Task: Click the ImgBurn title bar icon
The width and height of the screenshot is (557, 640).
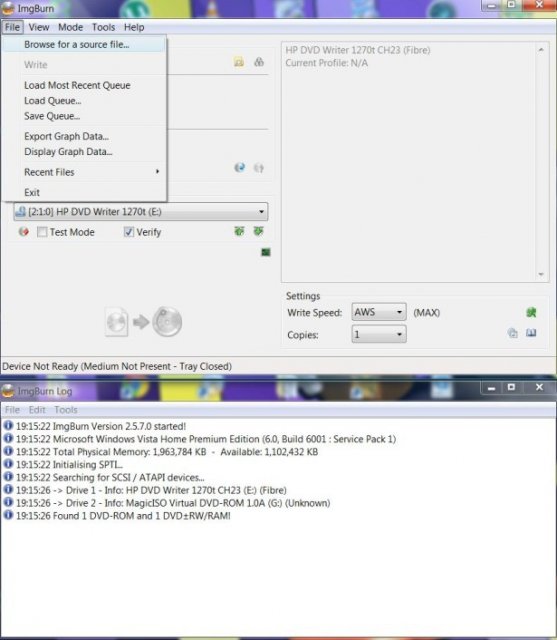Action: click(x=8, y=8)
